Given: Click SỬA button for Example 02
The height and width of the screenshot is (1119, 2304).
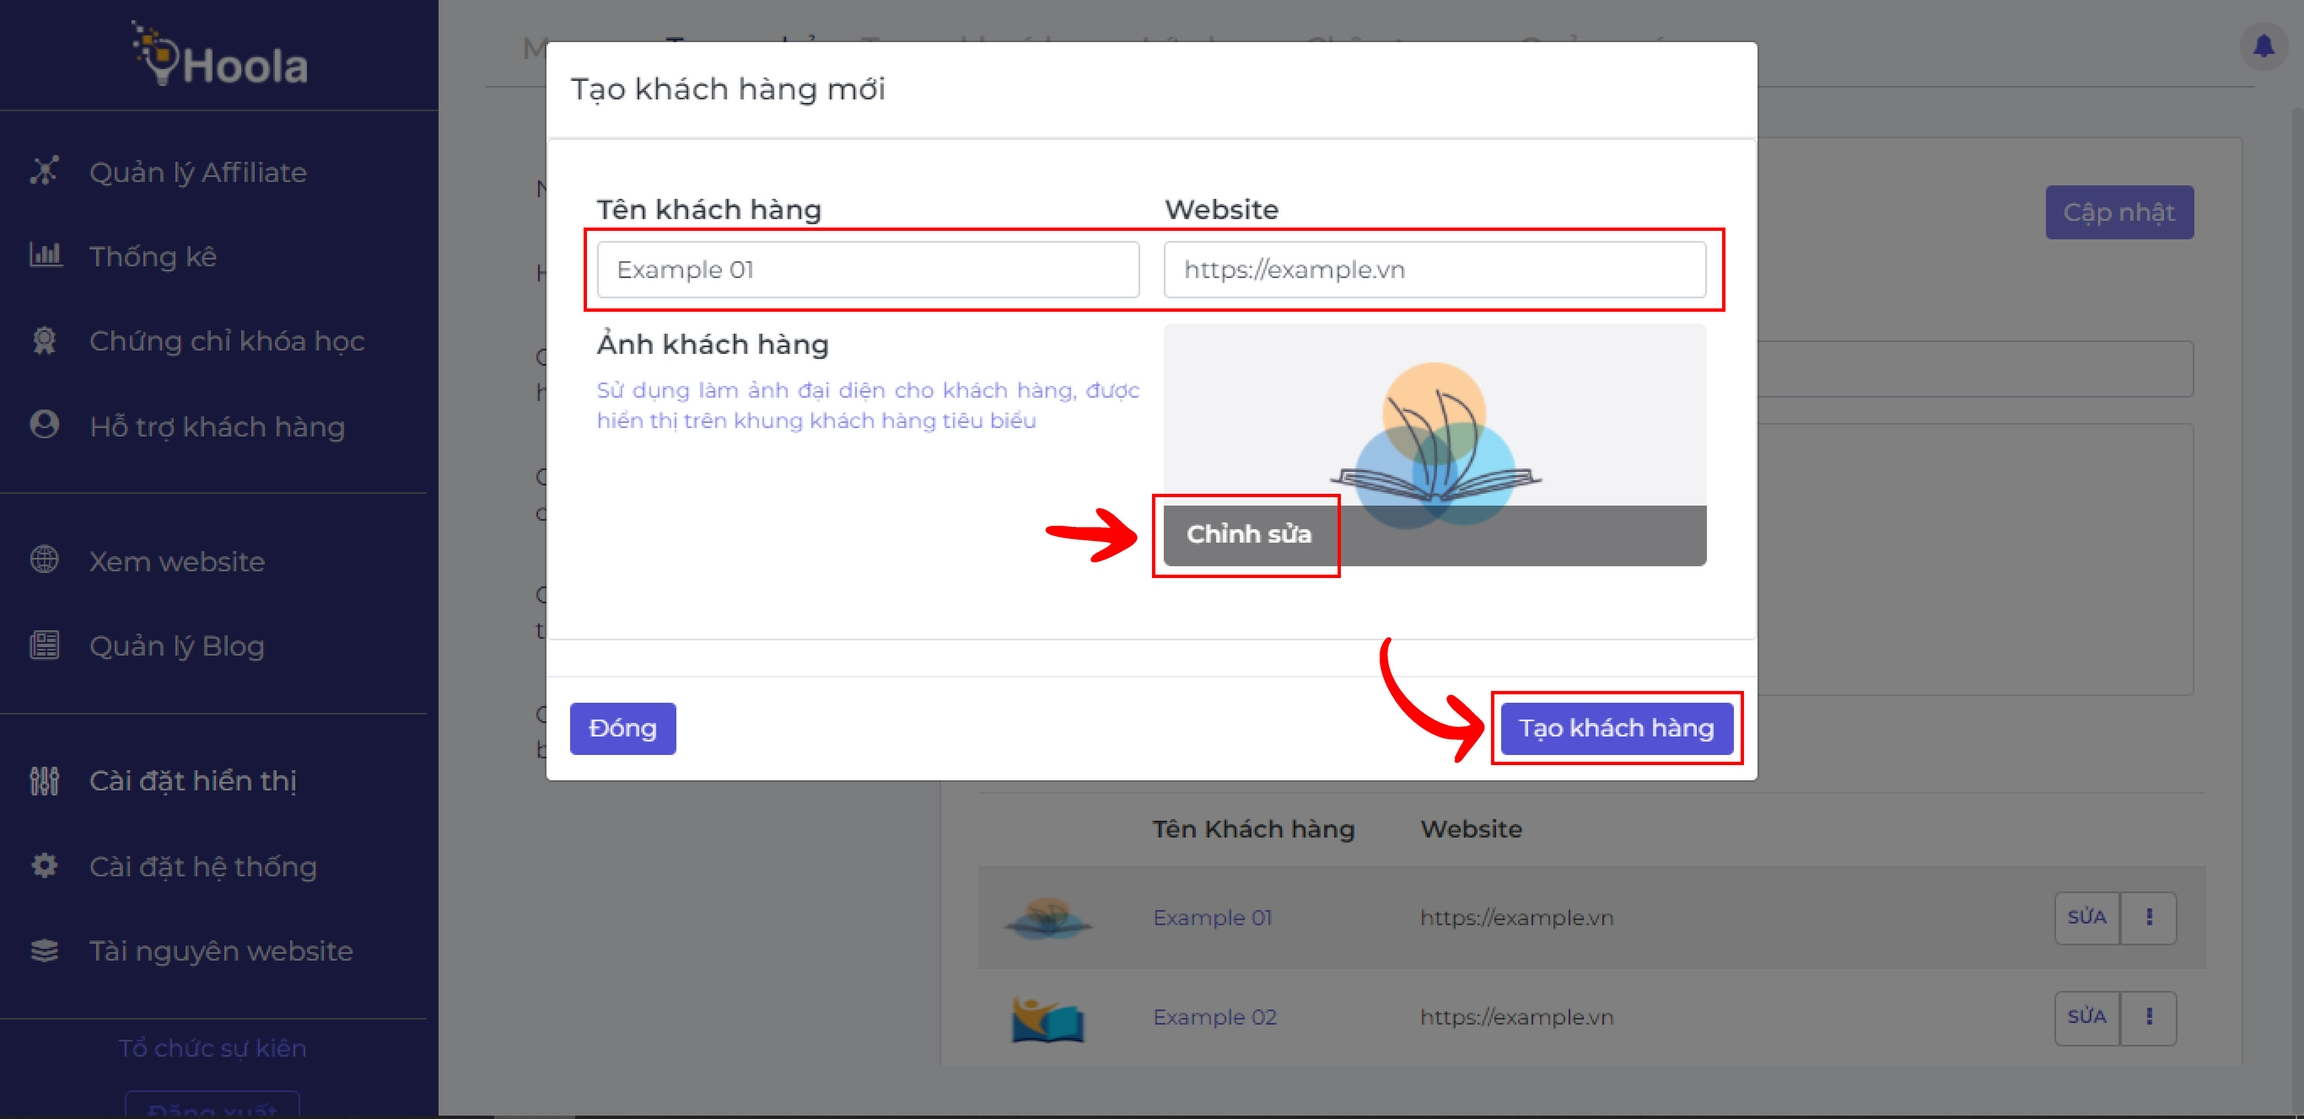Looking at the screenshot, I should 2086,1017.
